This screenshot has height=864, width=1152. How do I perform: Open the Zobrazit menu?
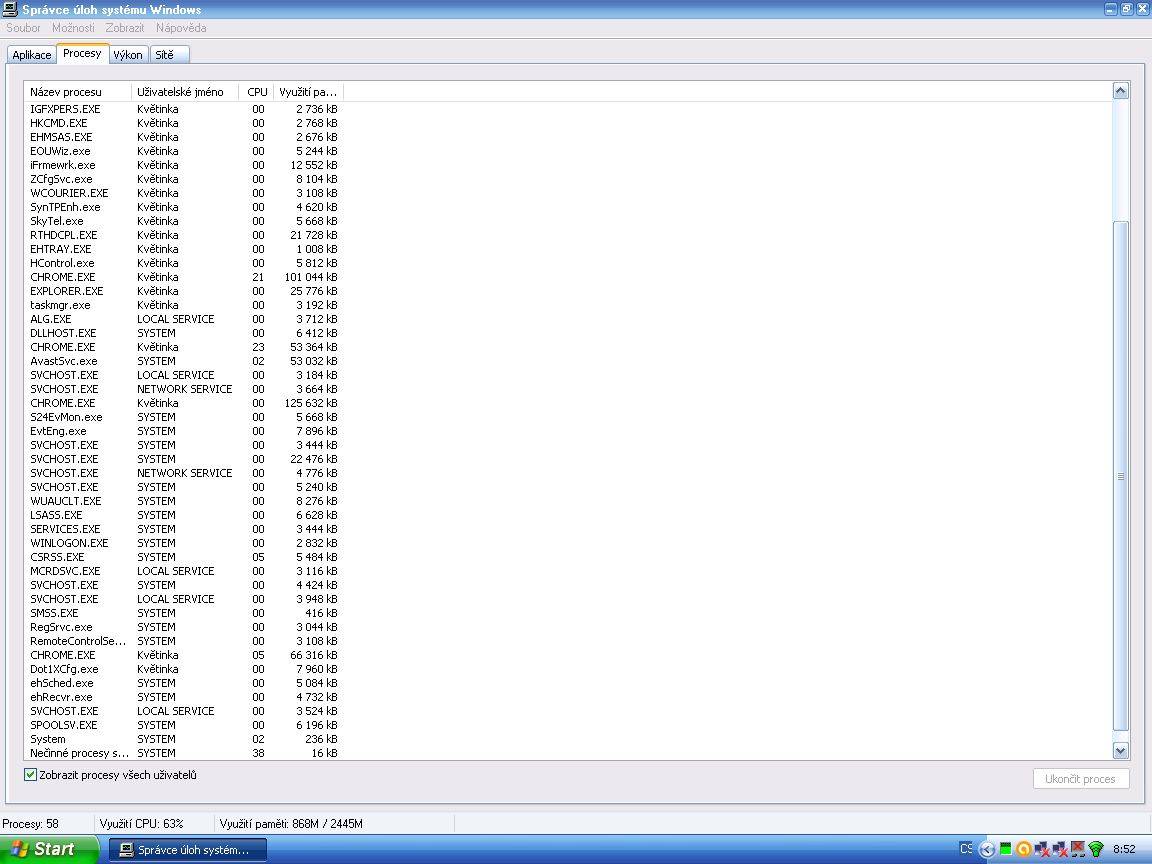tap(125, 28)
